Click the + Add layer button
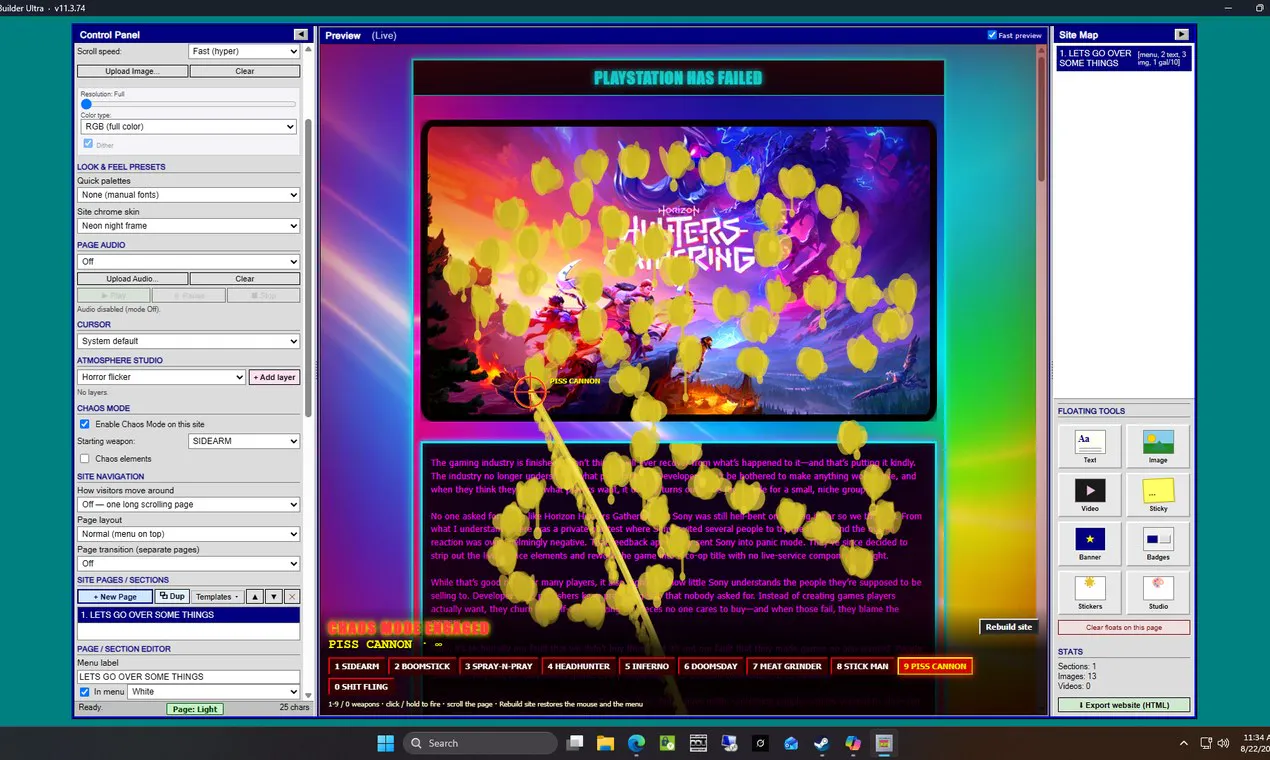This screenshot has height=760, width=1270. (x=274, y=377)
